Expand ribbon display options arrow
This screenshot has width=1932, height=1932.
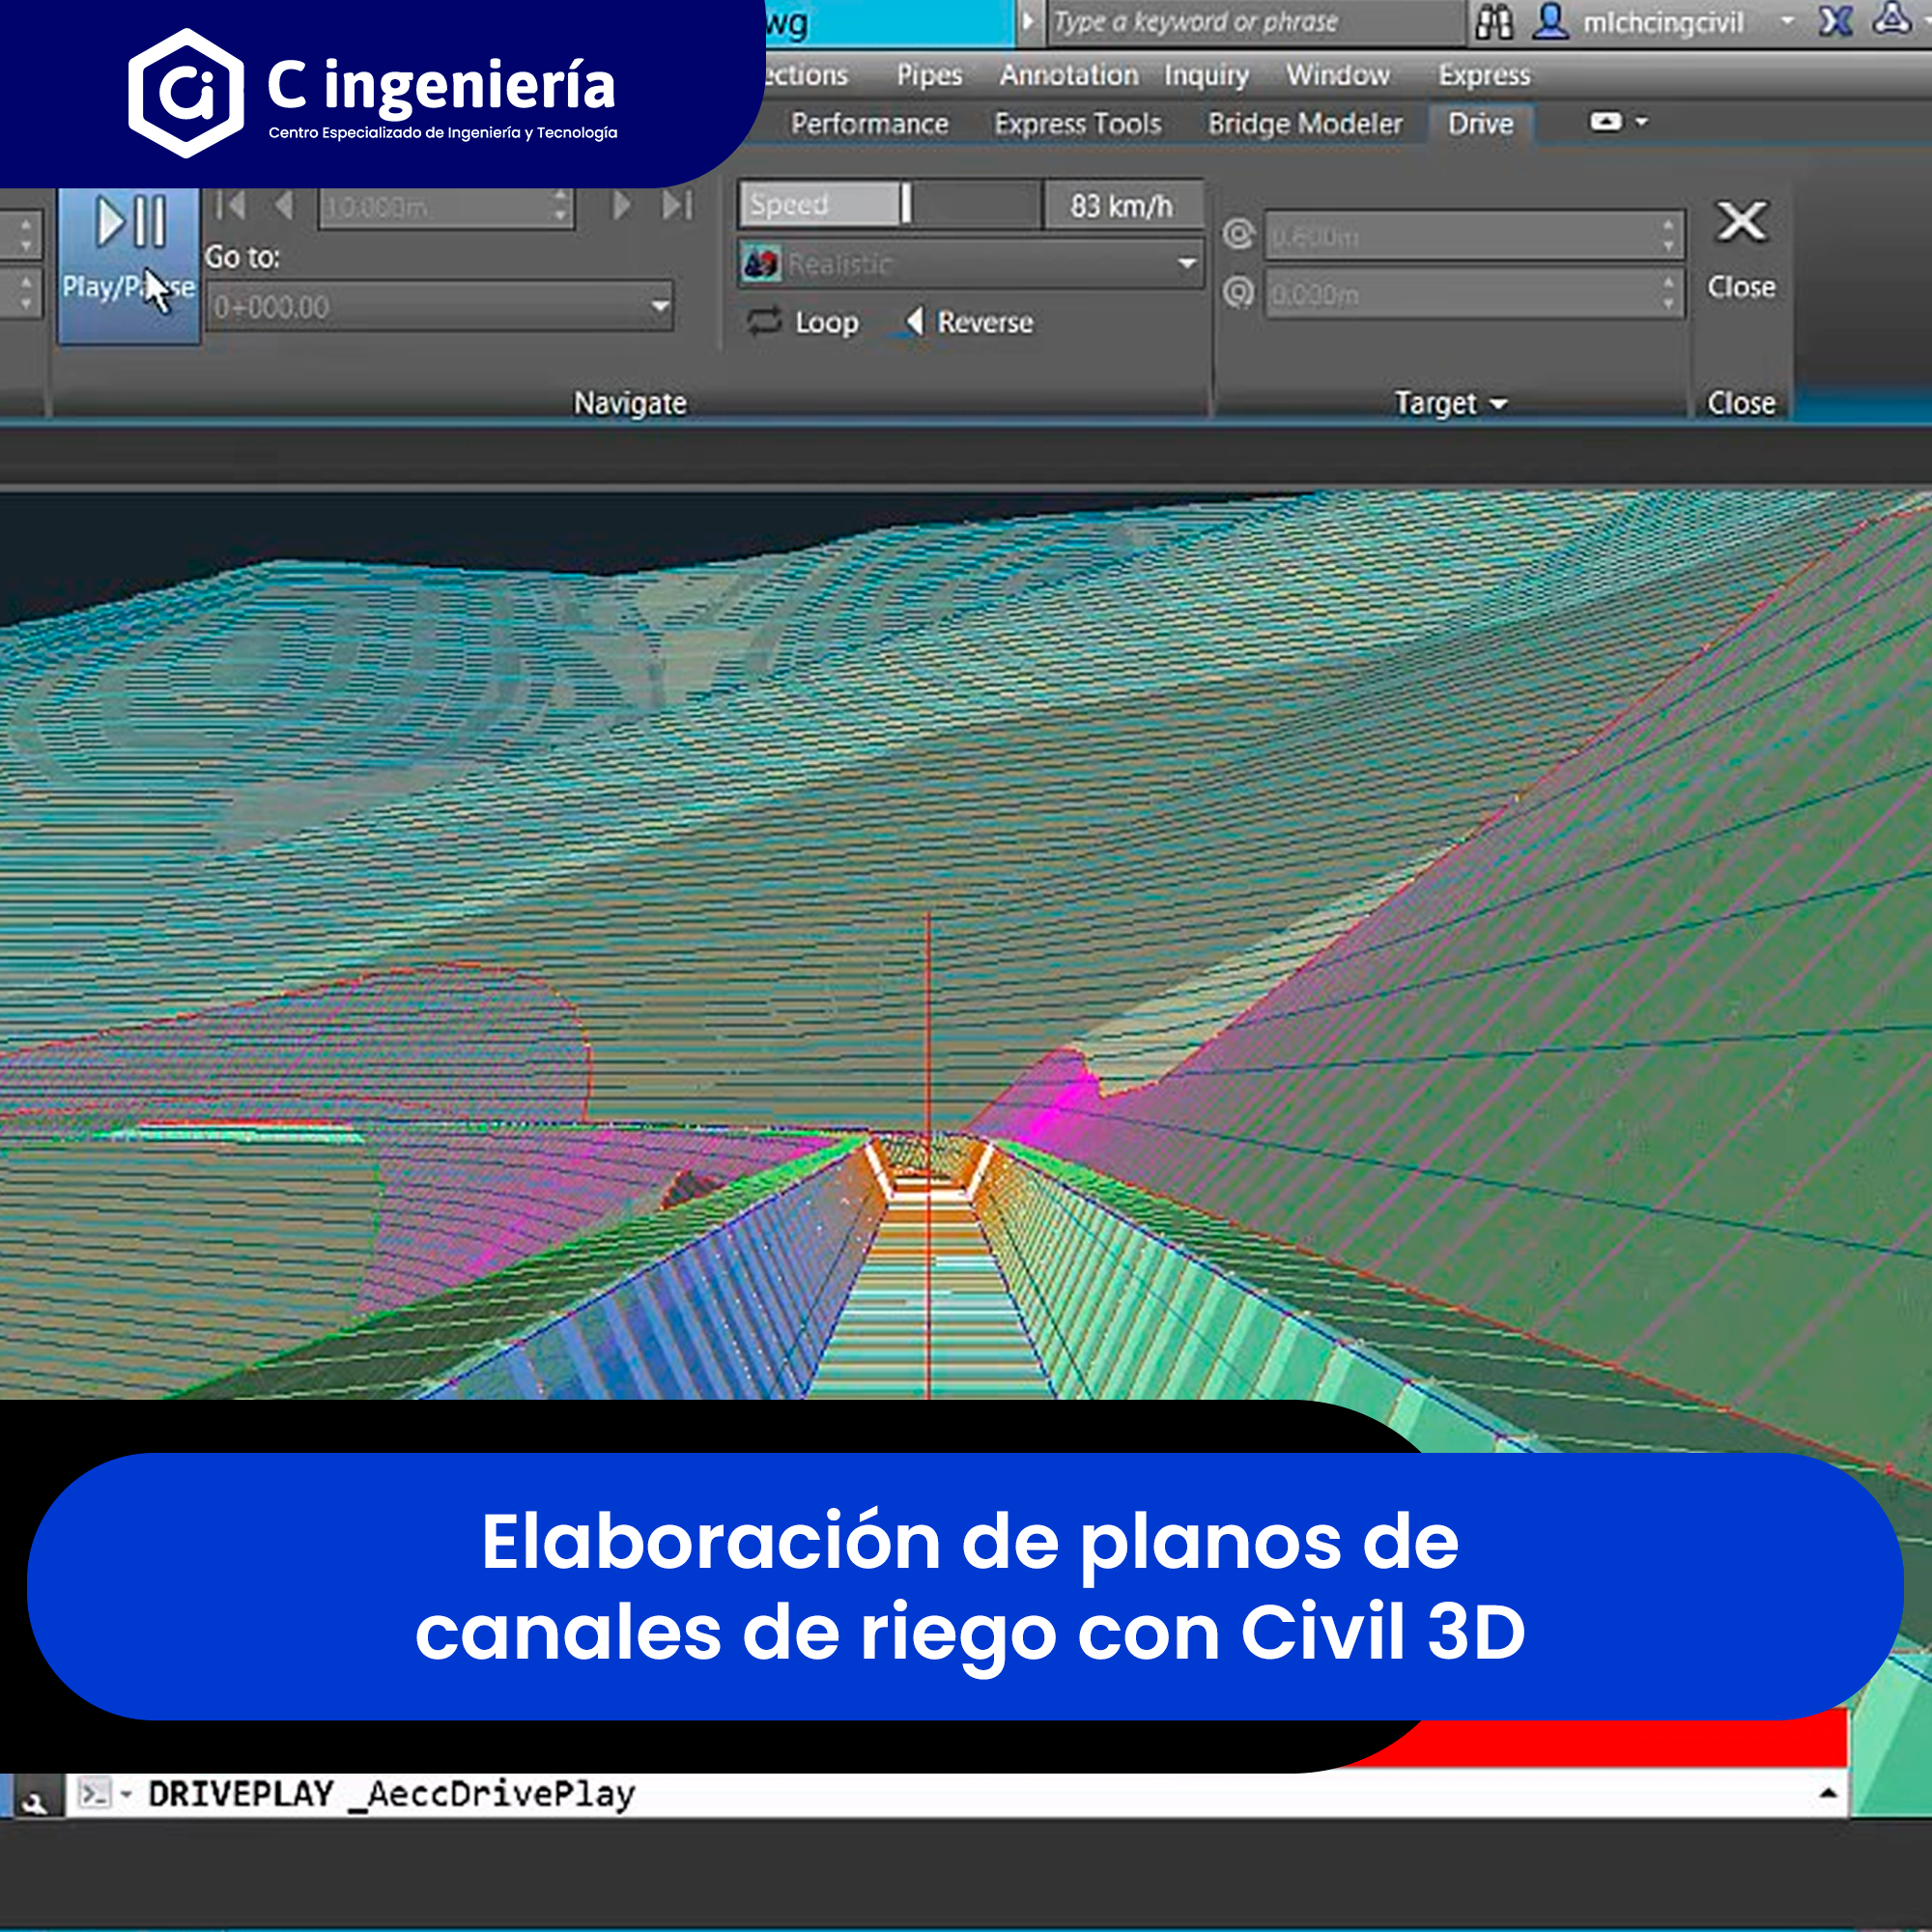coord(1641,122)
